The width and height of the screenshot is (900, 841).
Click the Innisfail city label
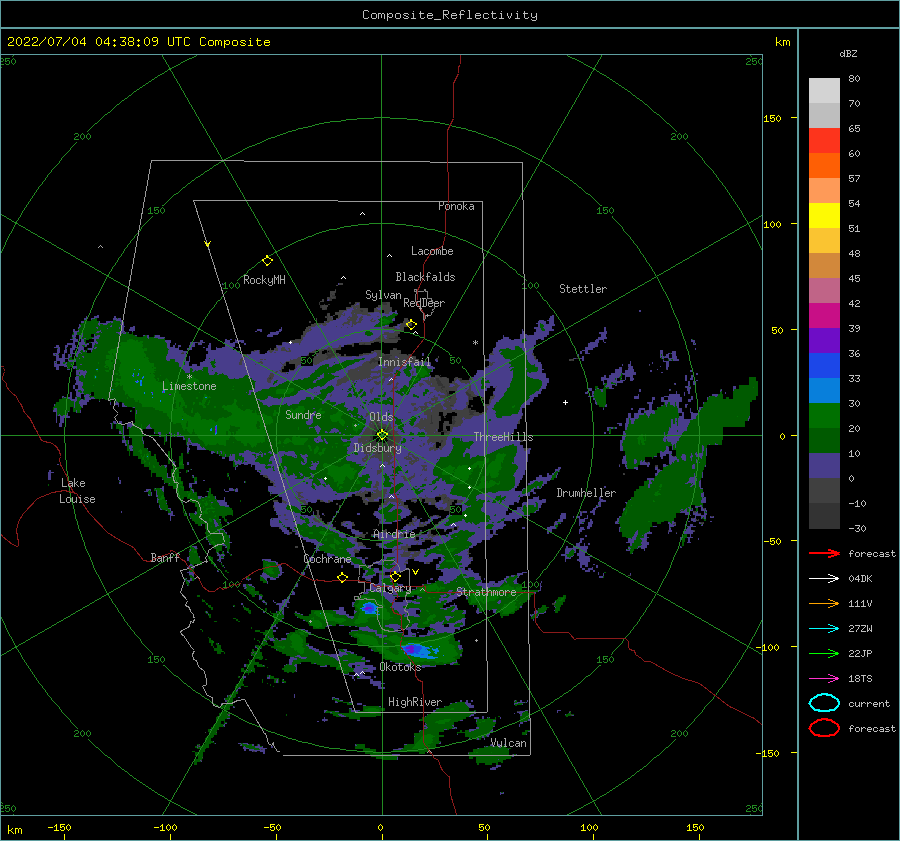pos(404,362)
